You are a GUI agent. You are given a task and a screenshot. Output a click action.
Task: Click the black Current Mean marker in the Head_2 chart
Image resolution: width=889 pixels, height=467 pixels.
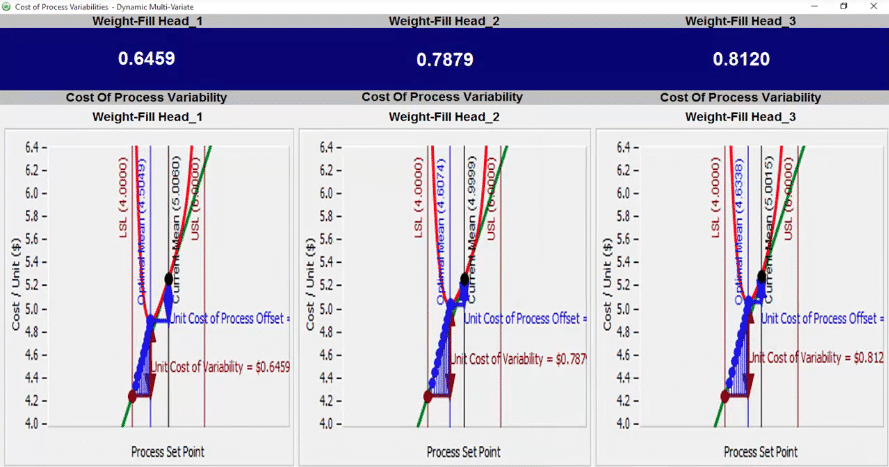pyautogui.click(x=464, y=279)
